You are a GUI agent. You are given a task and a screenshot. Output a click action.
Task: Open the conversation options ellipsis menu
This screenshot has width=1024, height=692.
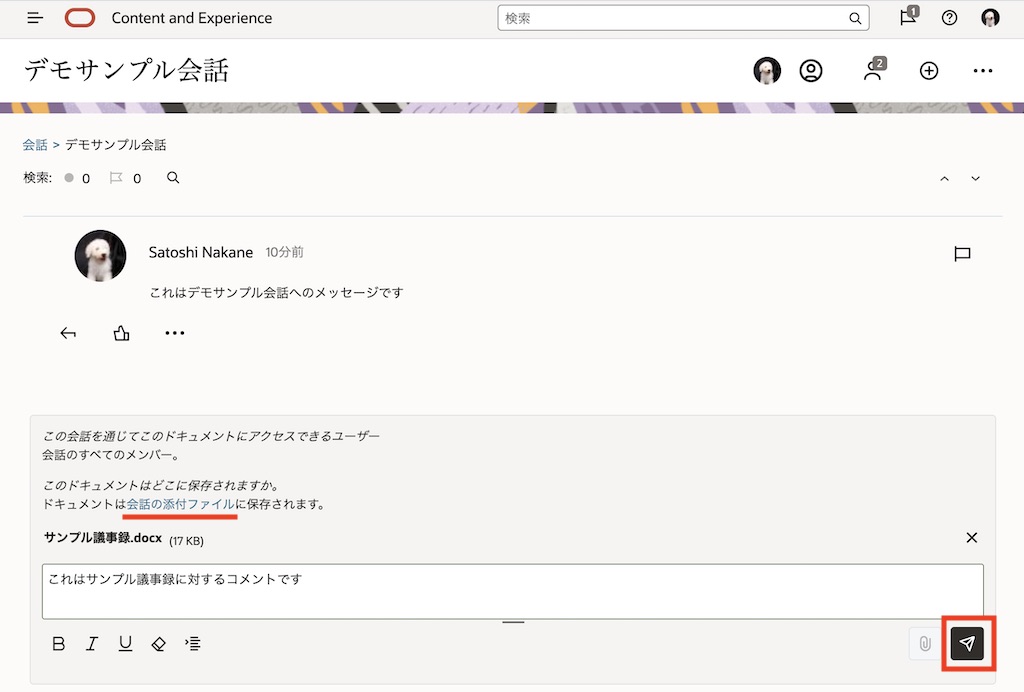[x=982, y=71]
